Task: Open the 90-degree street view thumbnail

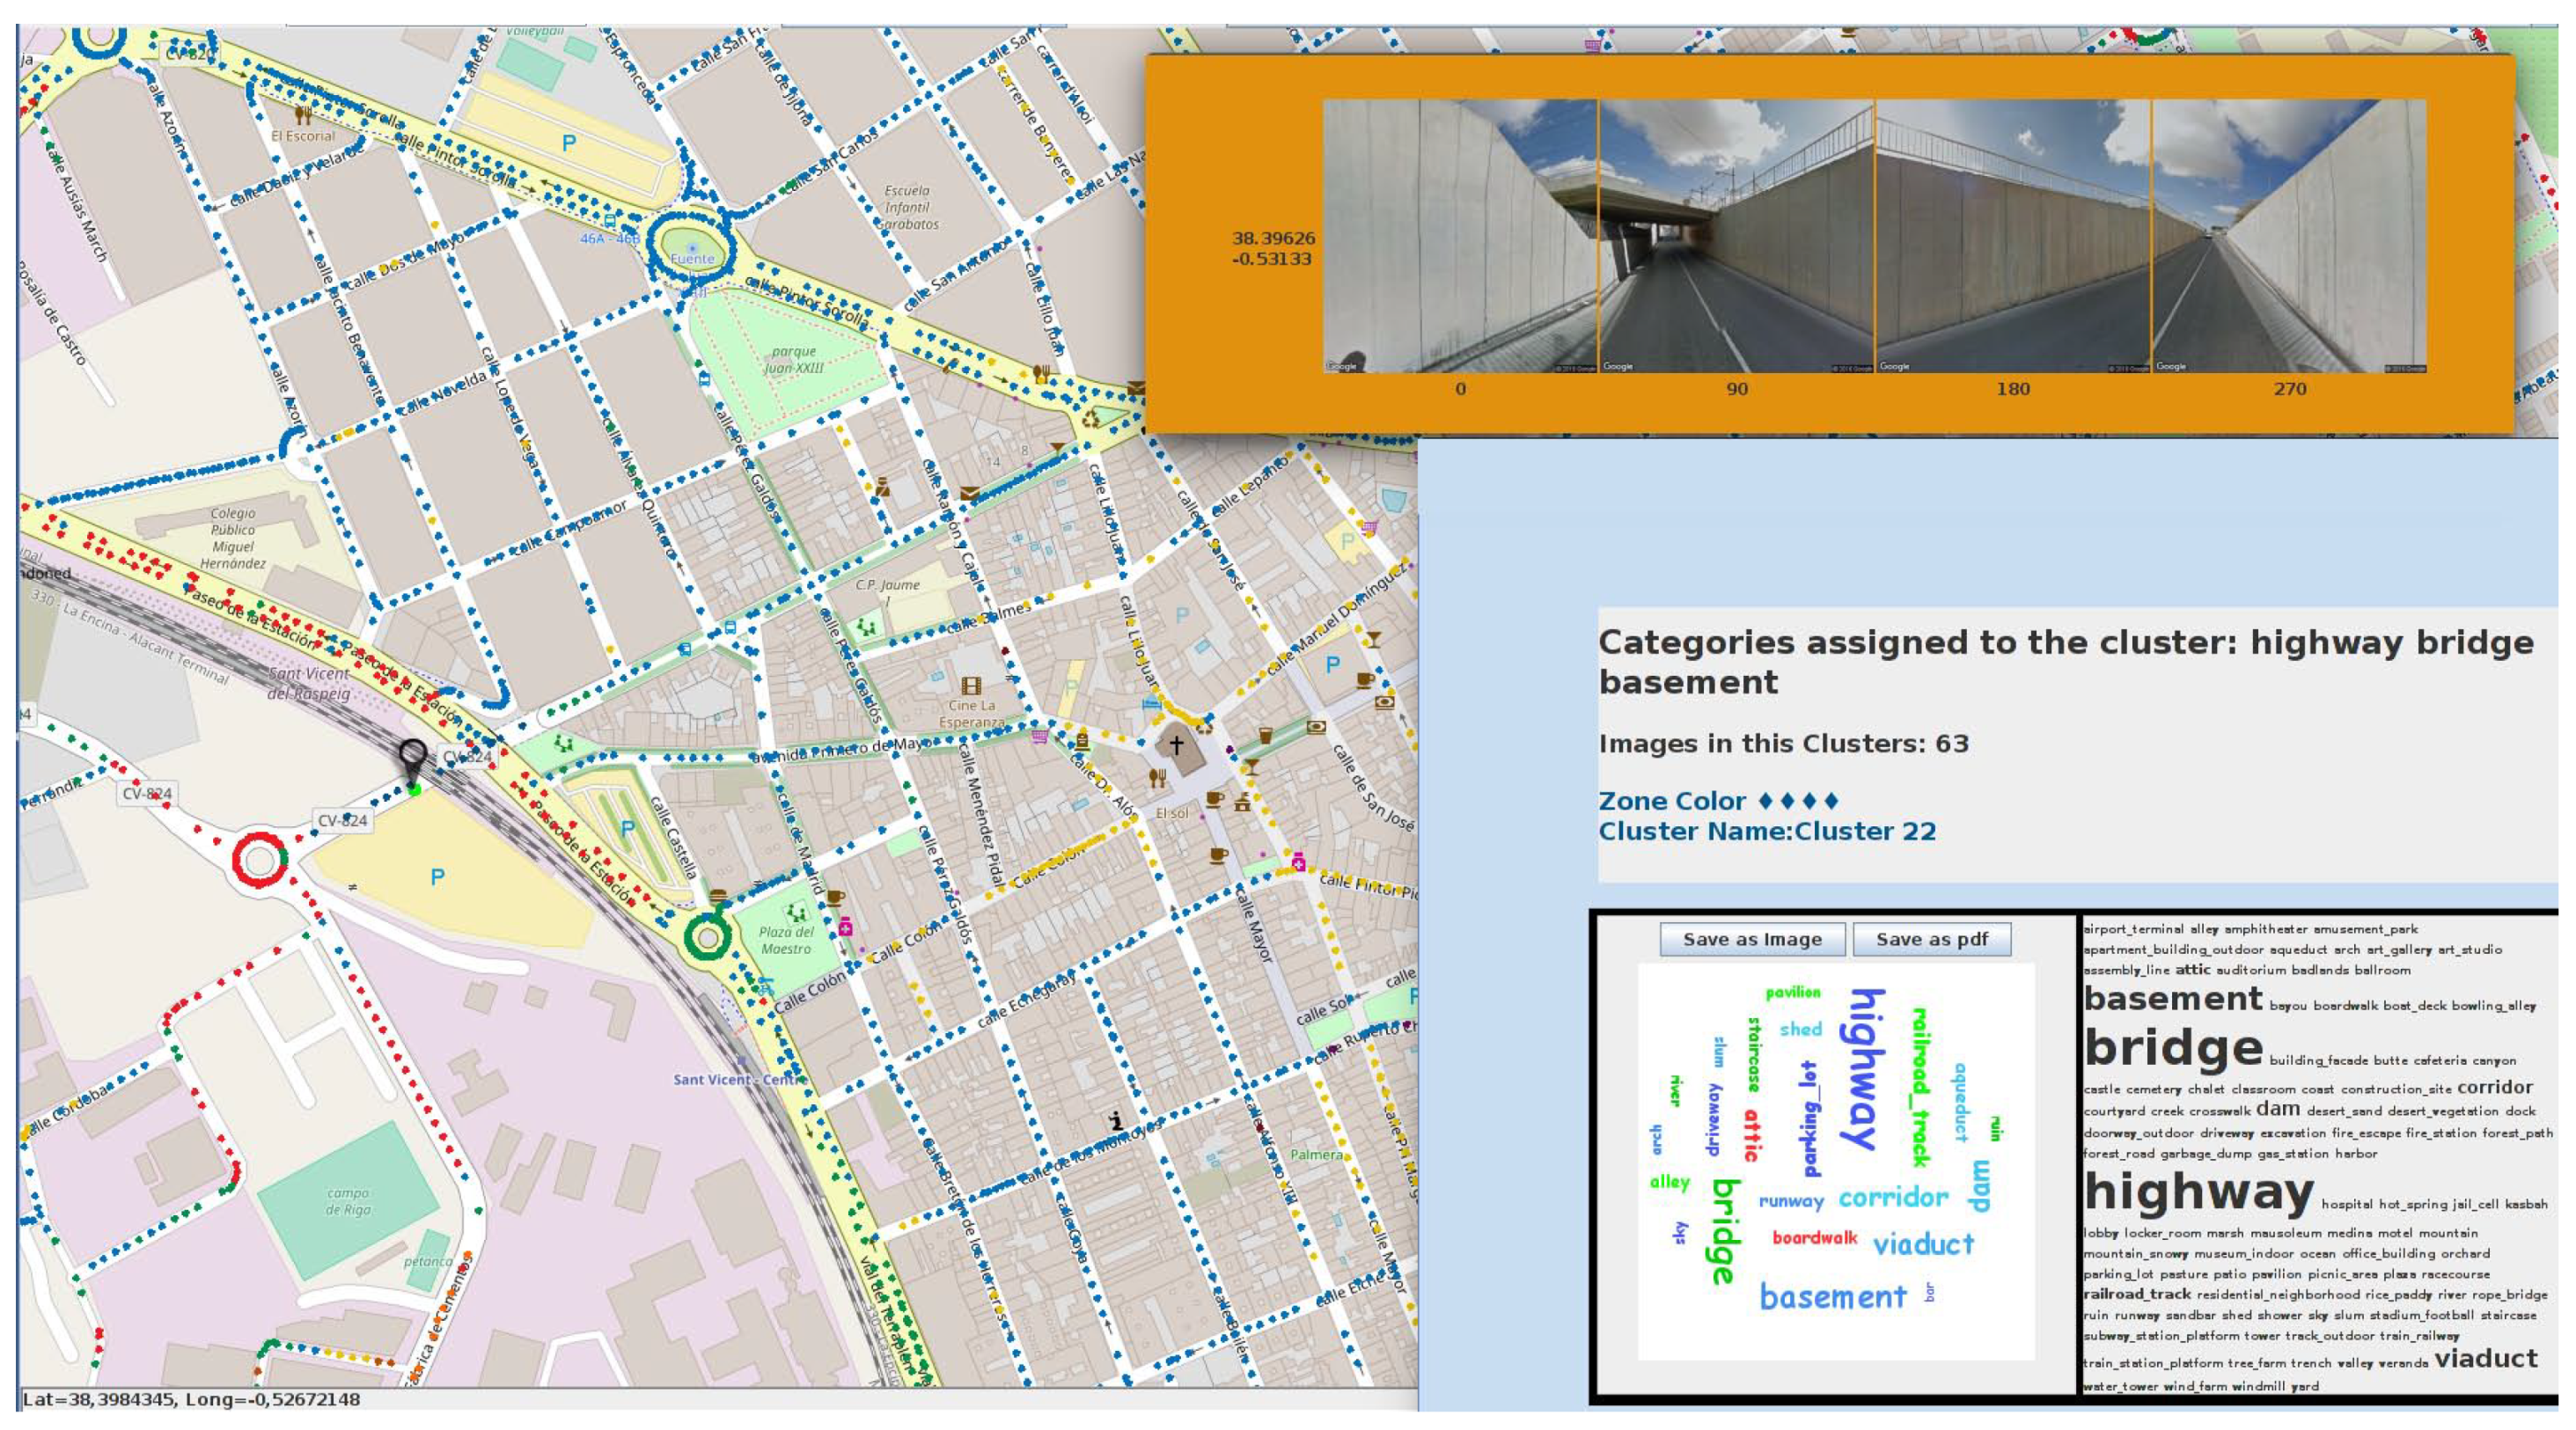Action: [x=1736, y=236]
